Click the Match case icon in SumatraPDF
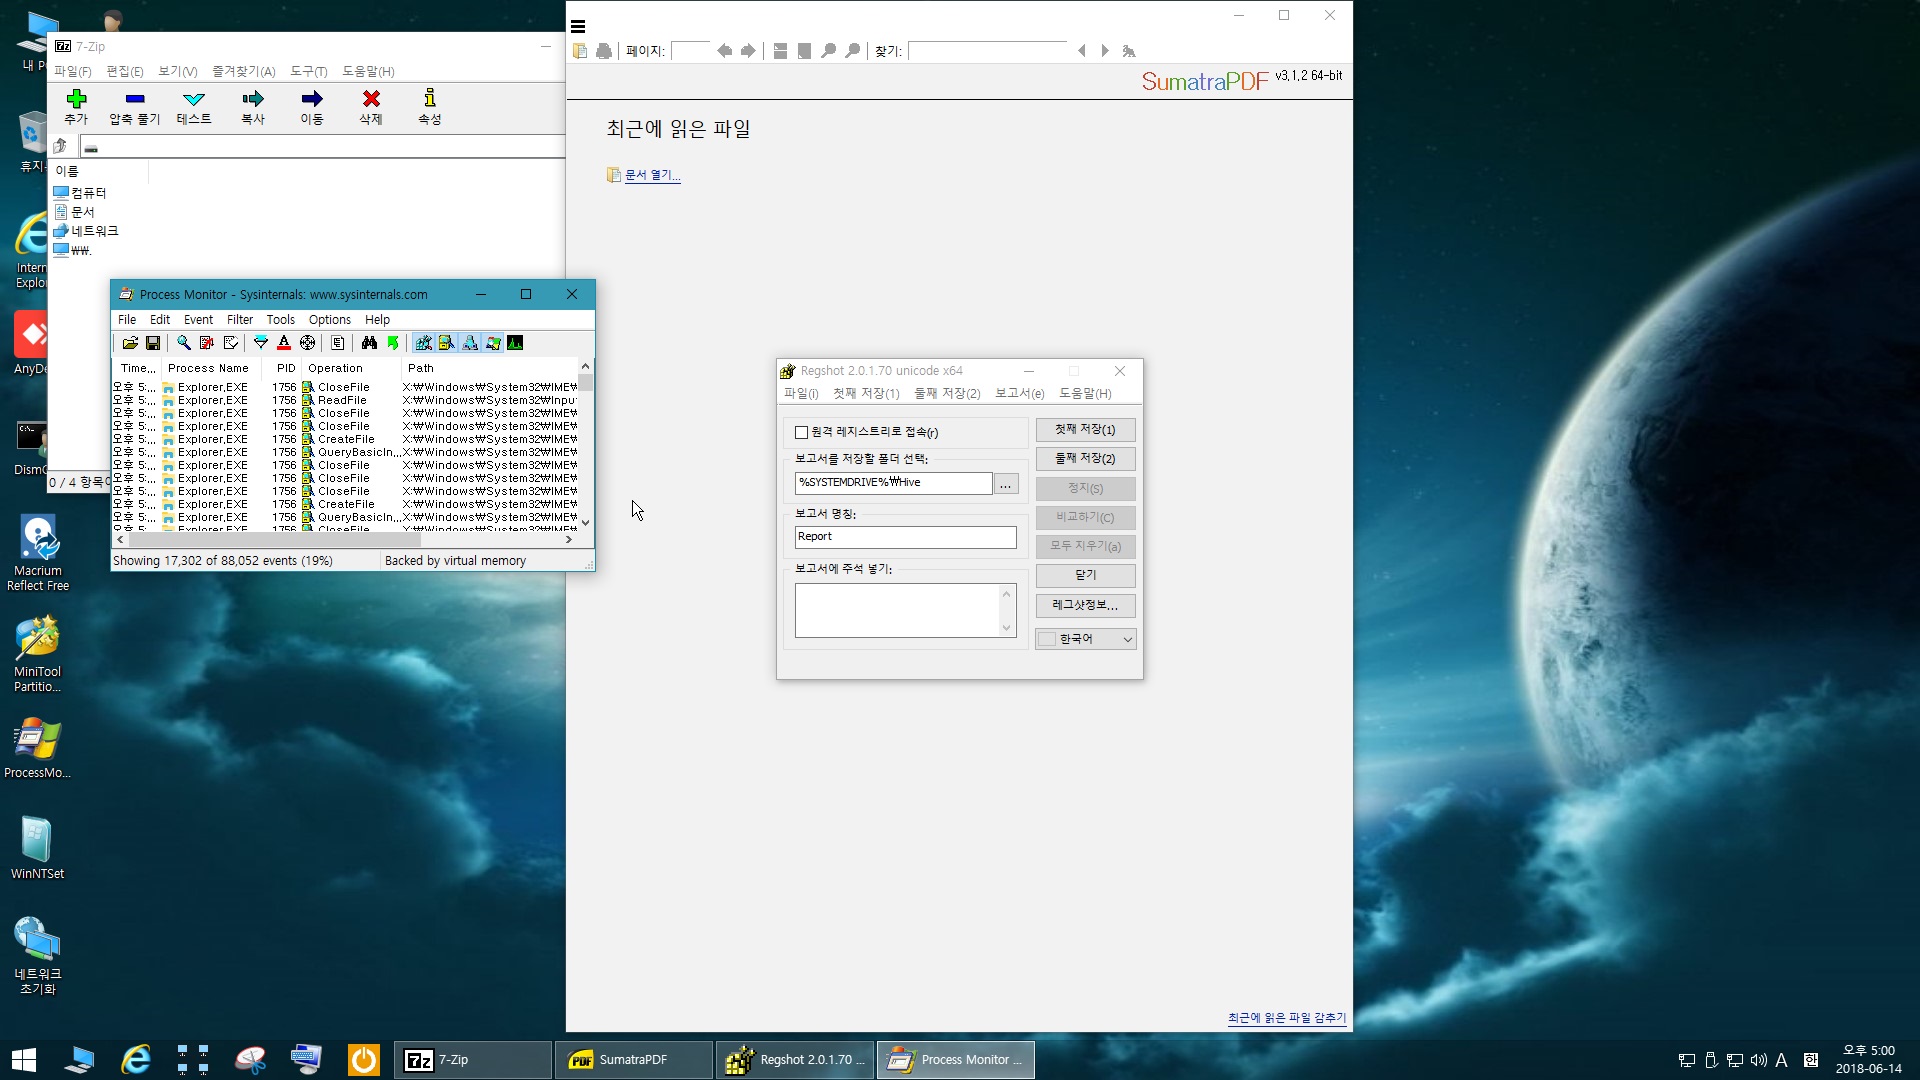Viewport: 1920px width, 1080px height. (x=1129, y=51)
